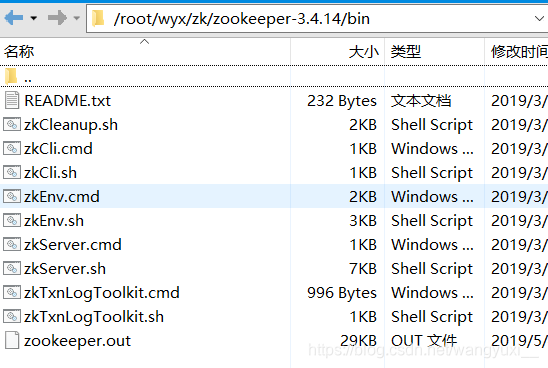
Task: Click the zkEnv.sh script icon
Action: coord(12,220)
